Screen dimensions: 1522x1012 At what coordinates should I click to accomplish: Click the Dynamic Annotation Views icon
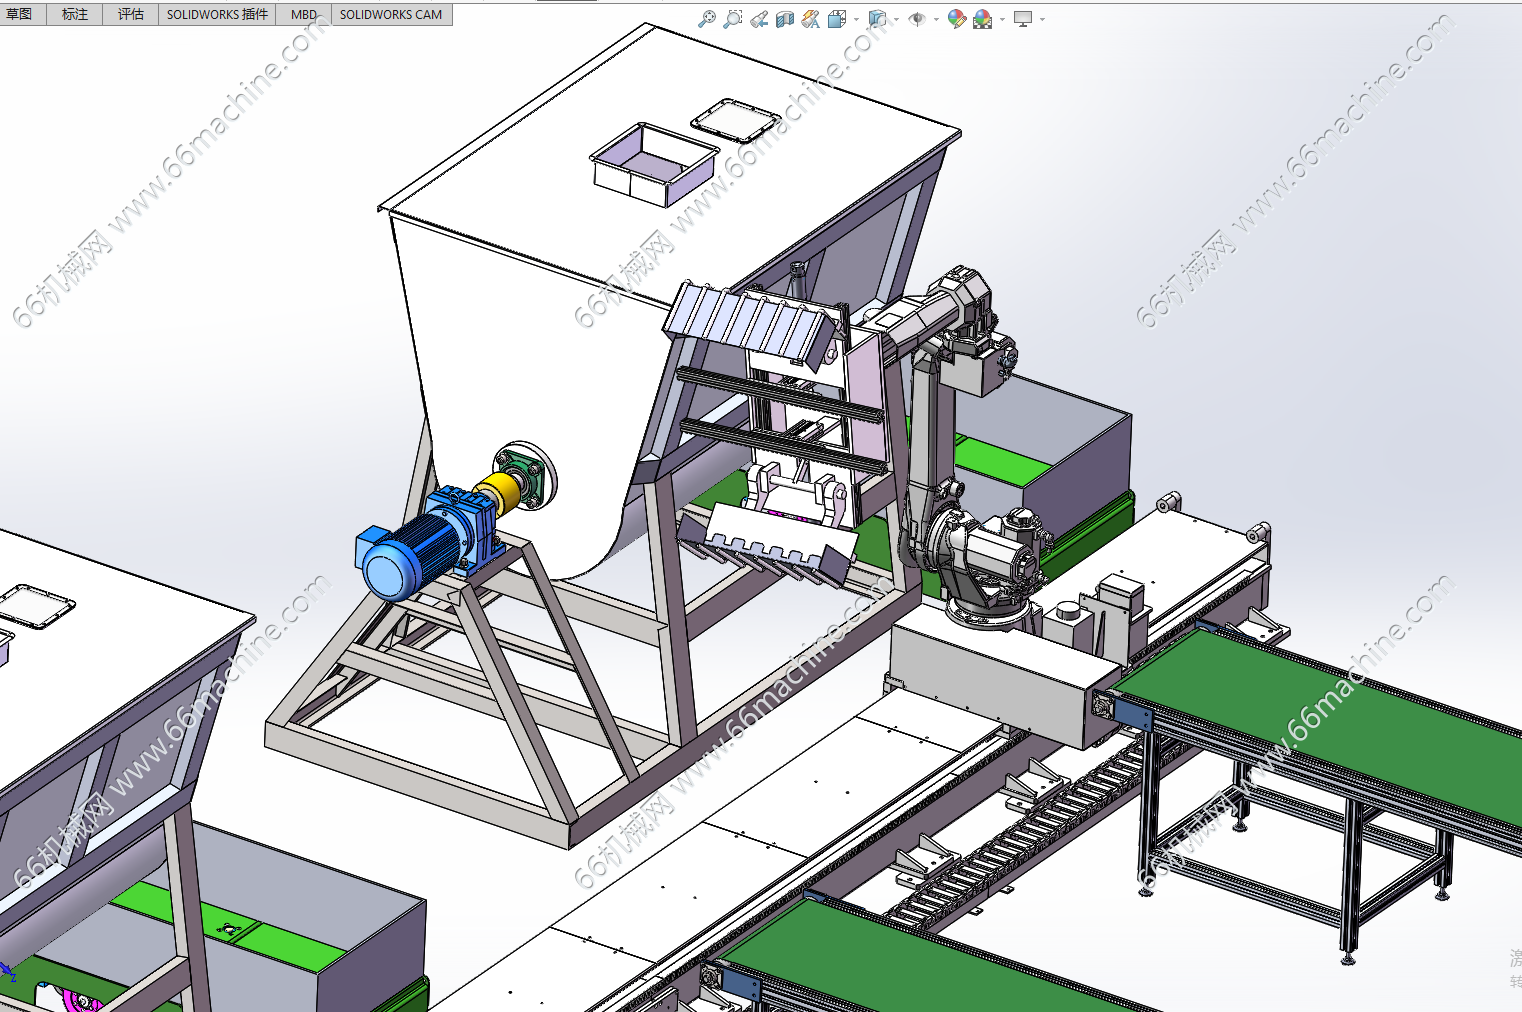811,19
